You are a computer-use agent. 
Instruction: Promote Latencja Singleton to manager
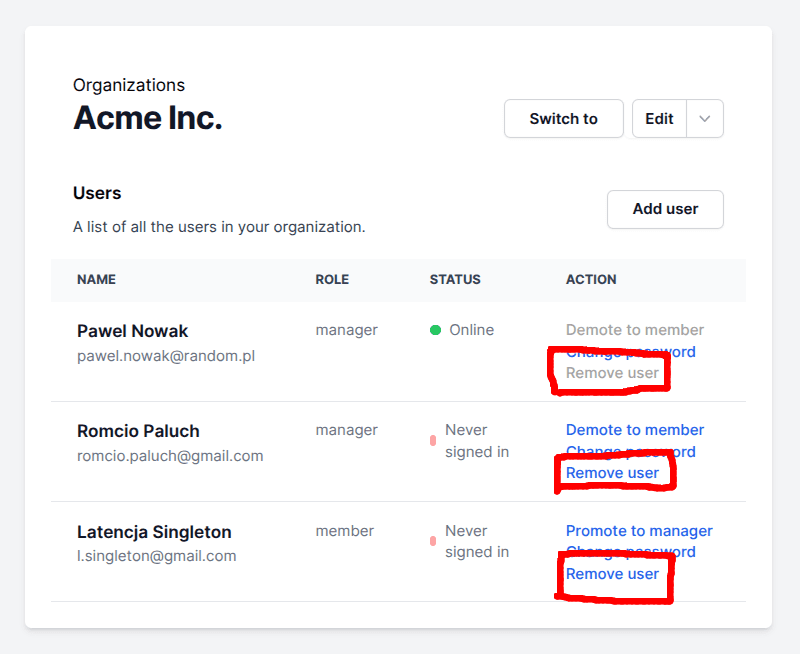[639, 531]
